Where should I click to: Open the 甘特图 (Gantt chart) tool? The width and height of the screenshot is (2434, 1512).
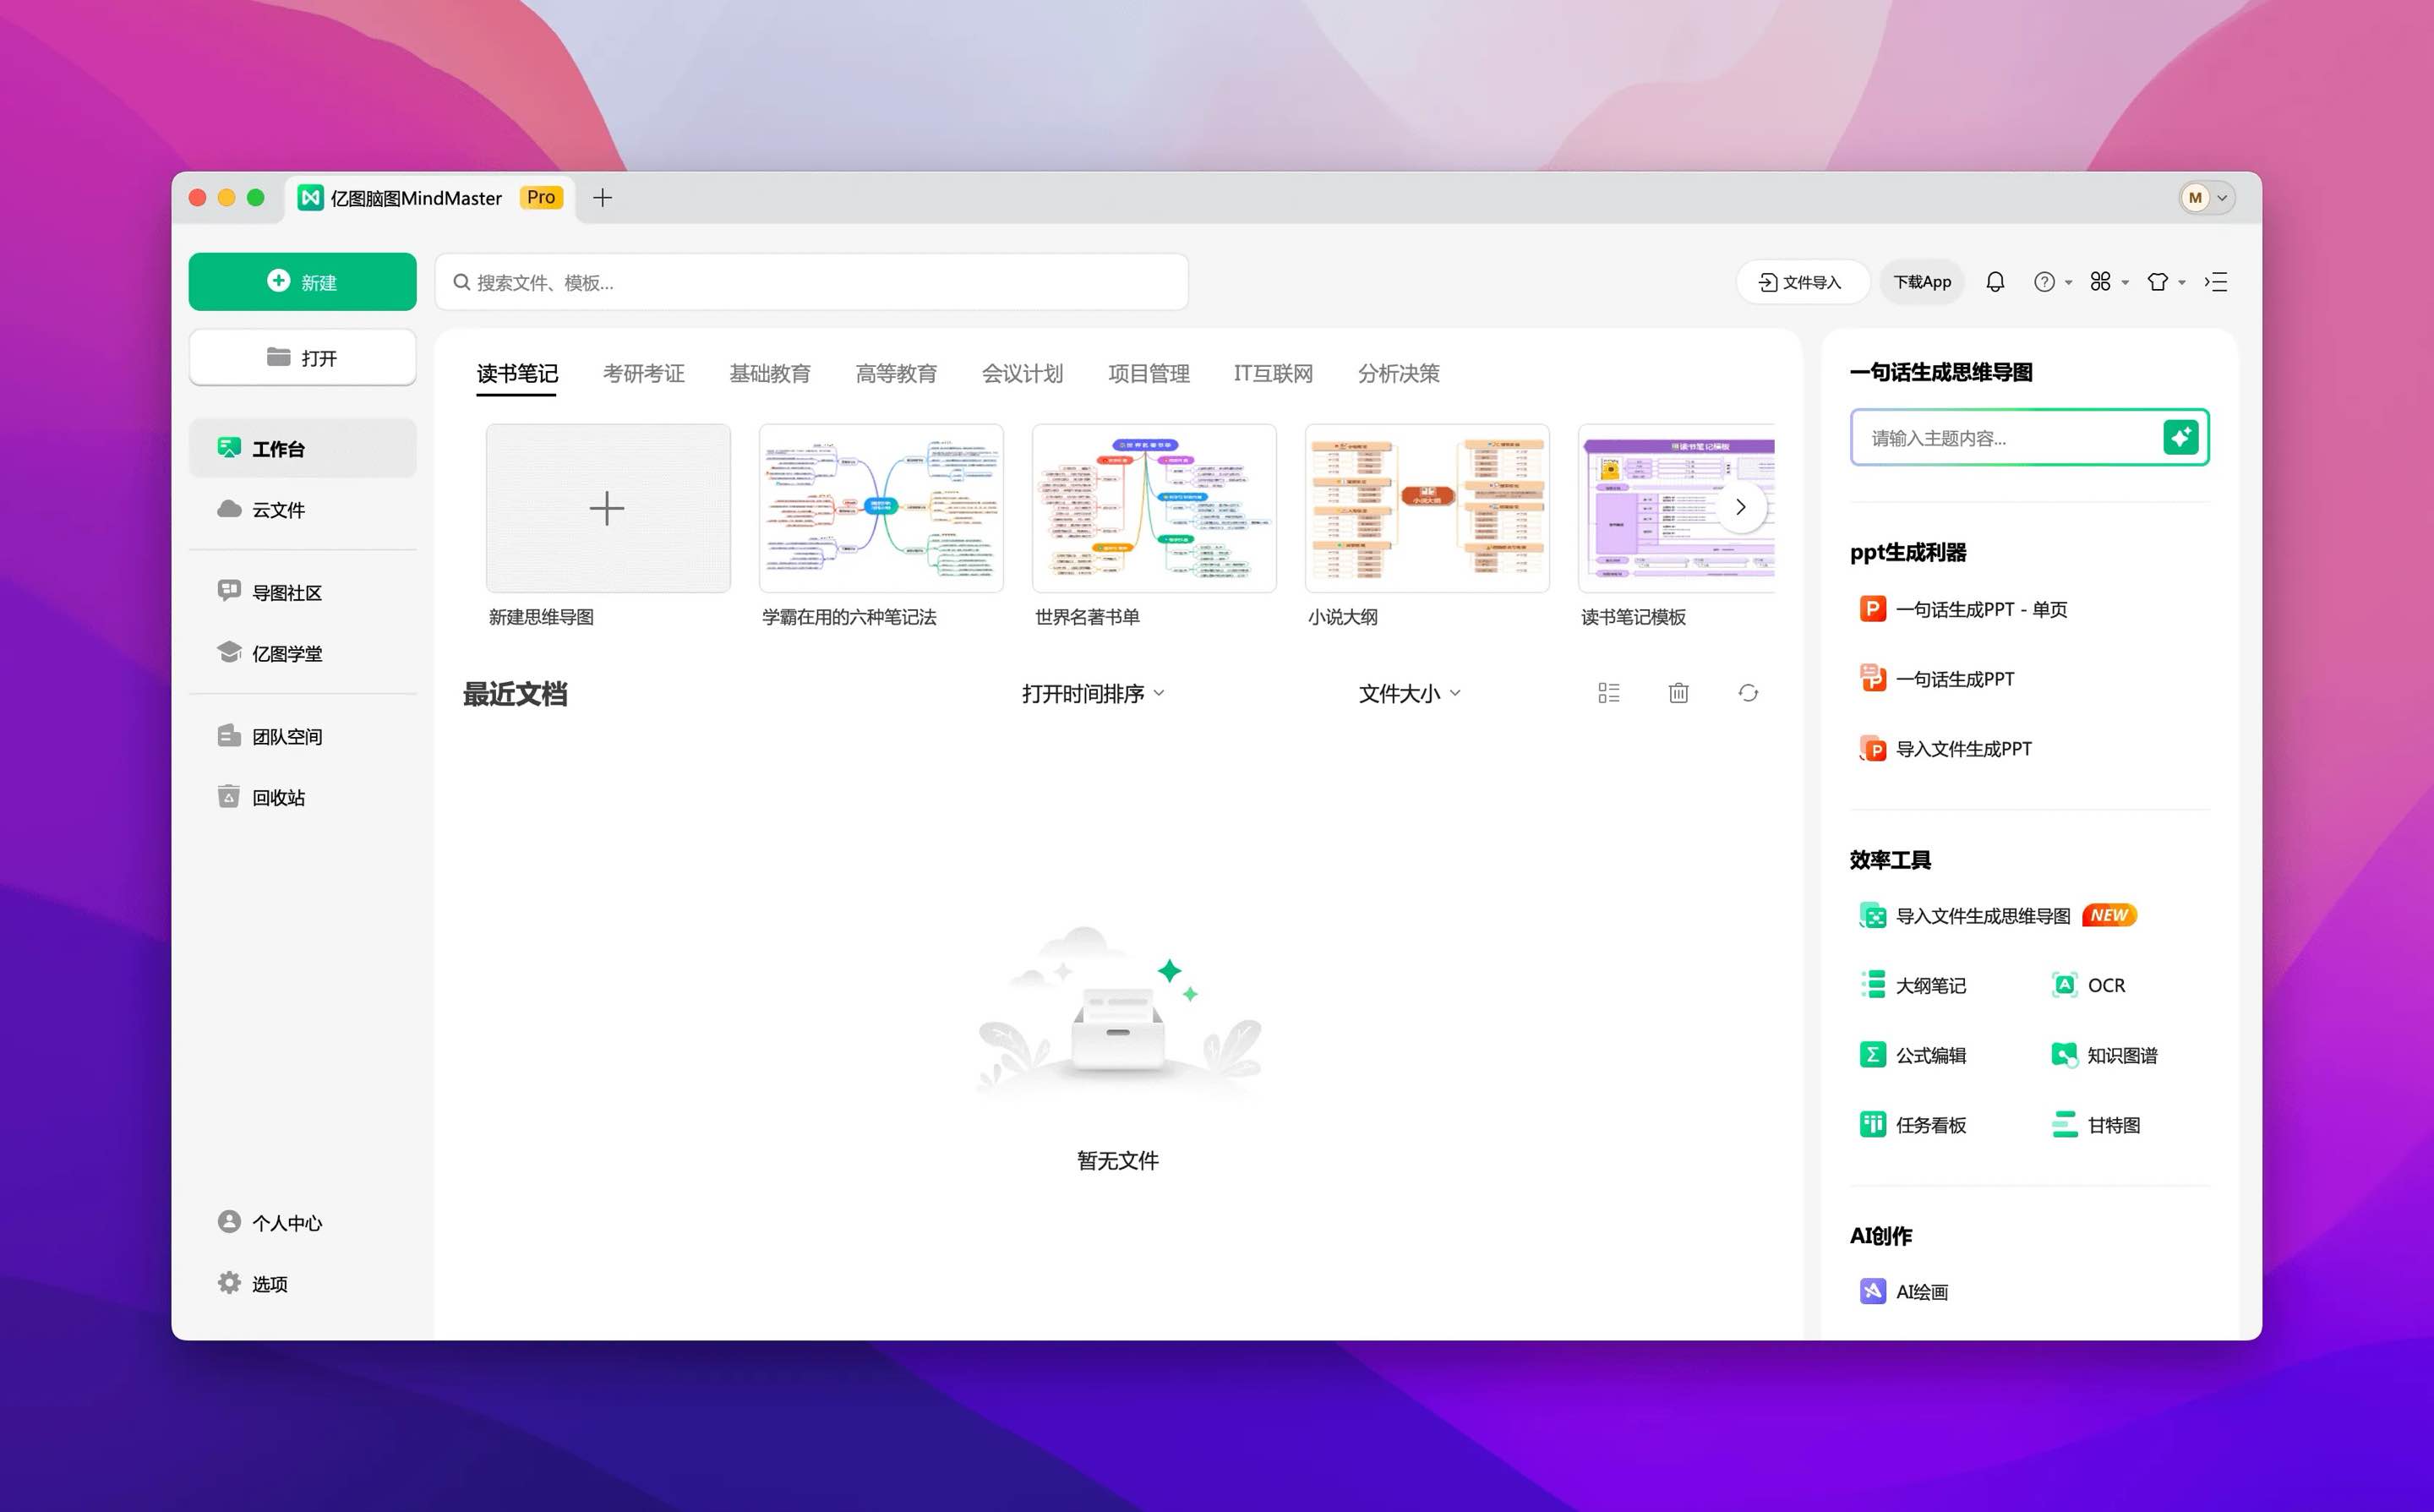pos(2114,1124)
